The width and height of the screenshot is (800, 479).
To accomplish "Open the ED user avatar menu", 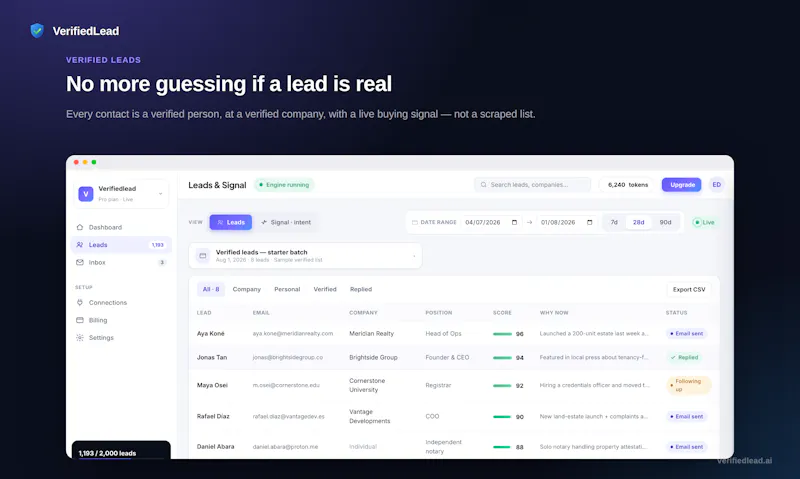I will pyautogui.click(x=716, y=185).
